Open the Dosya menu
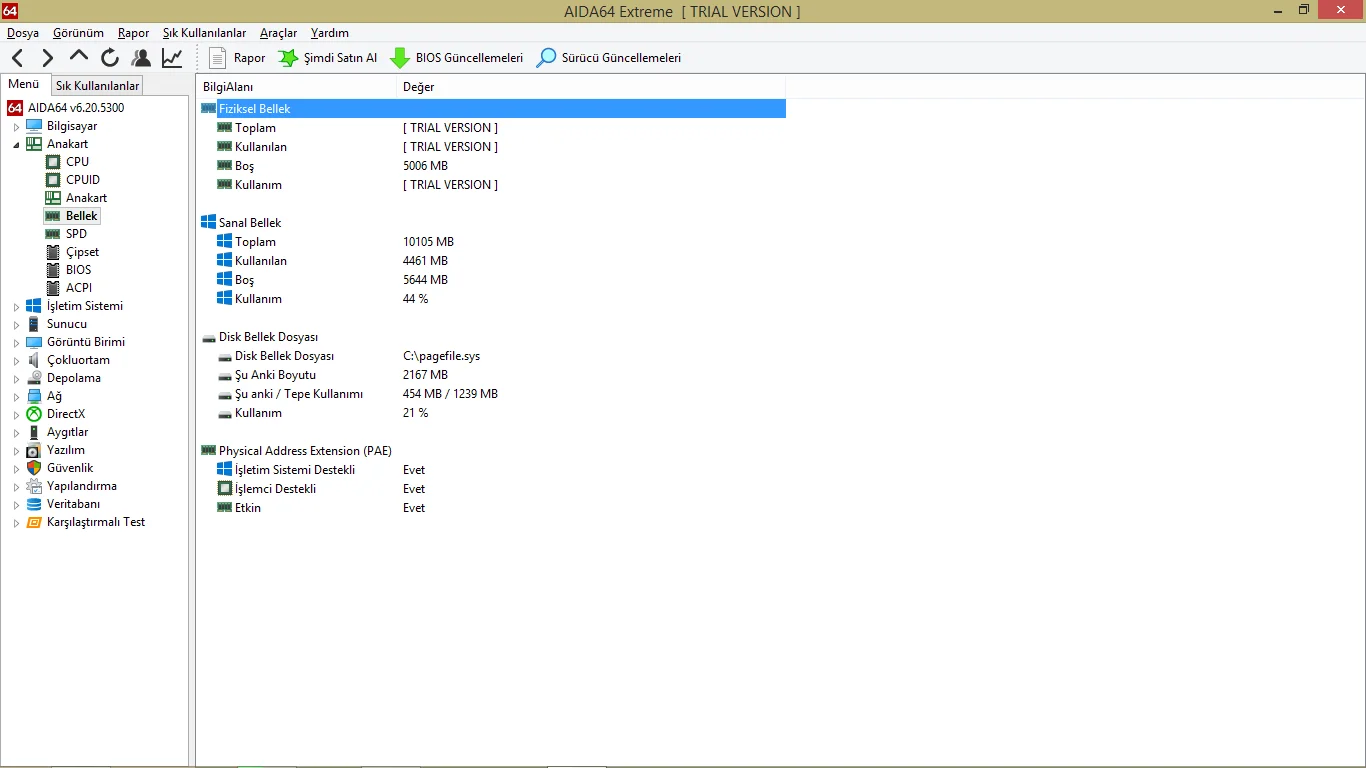 click(23, 33)
